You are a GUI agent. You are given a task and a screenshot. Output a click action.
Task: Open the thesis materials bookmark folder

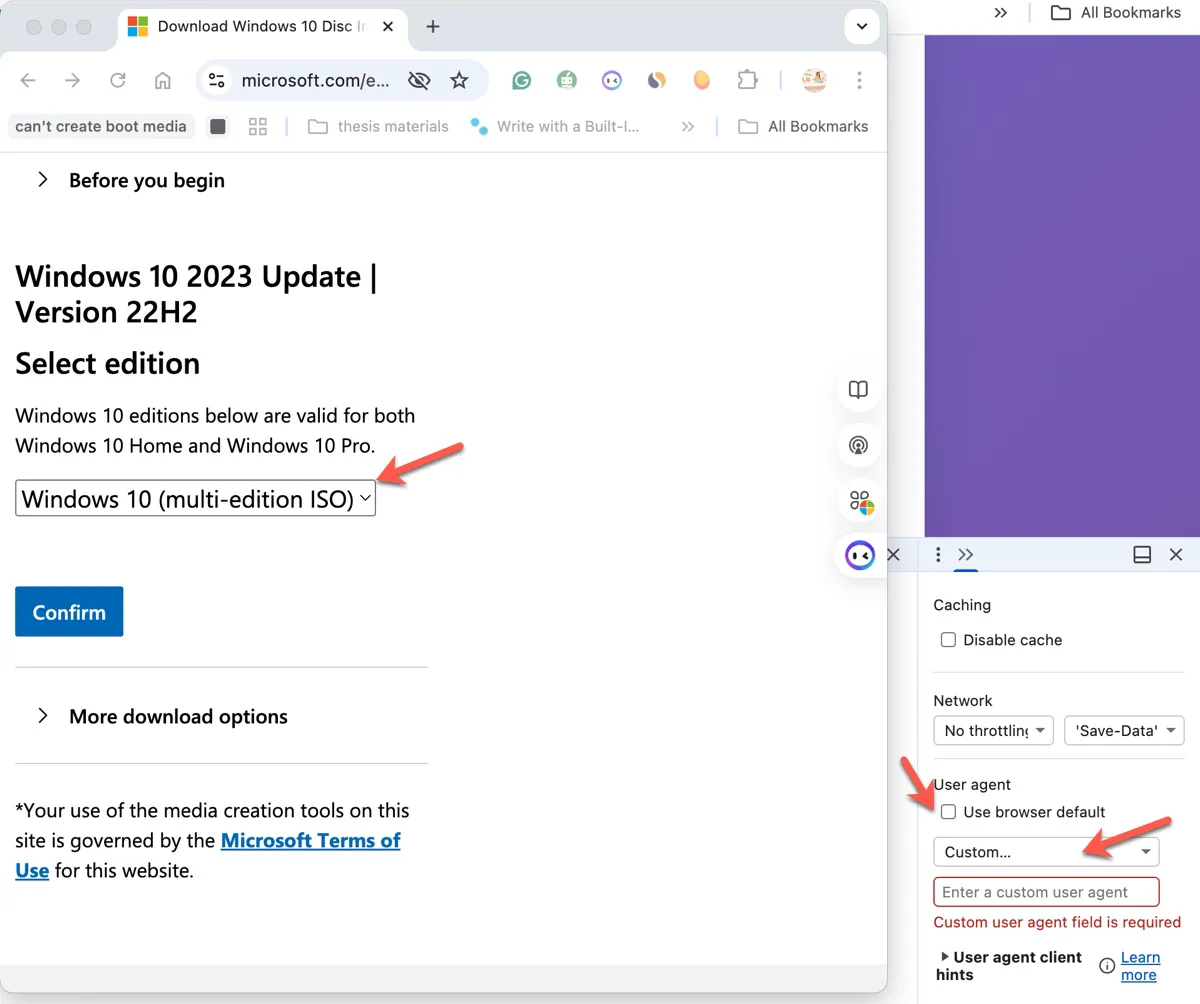point(380,126)
